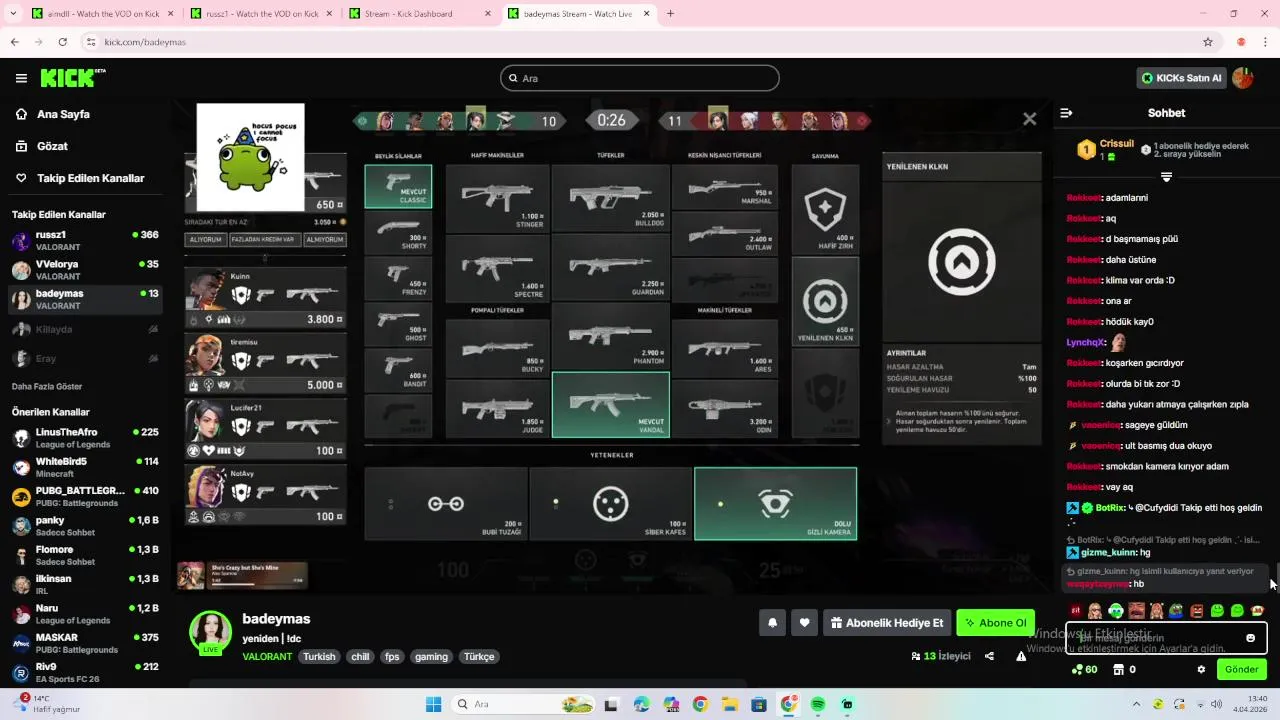Open the VALORANT category link under badeymas

click(x=267, y=657)
